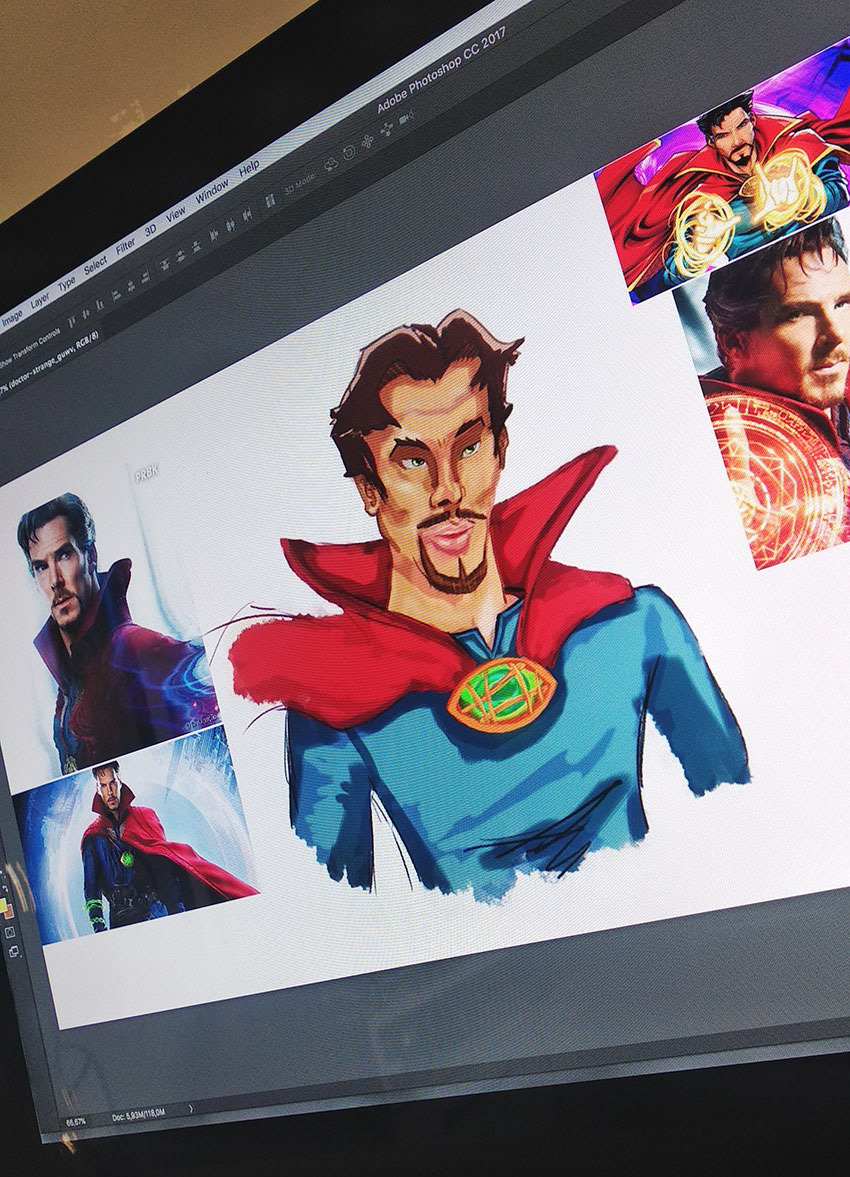Select 3D Mode zoom video-camera icon
The image size is (850, 1177).
pyautogui.click(x=406, y=118)
